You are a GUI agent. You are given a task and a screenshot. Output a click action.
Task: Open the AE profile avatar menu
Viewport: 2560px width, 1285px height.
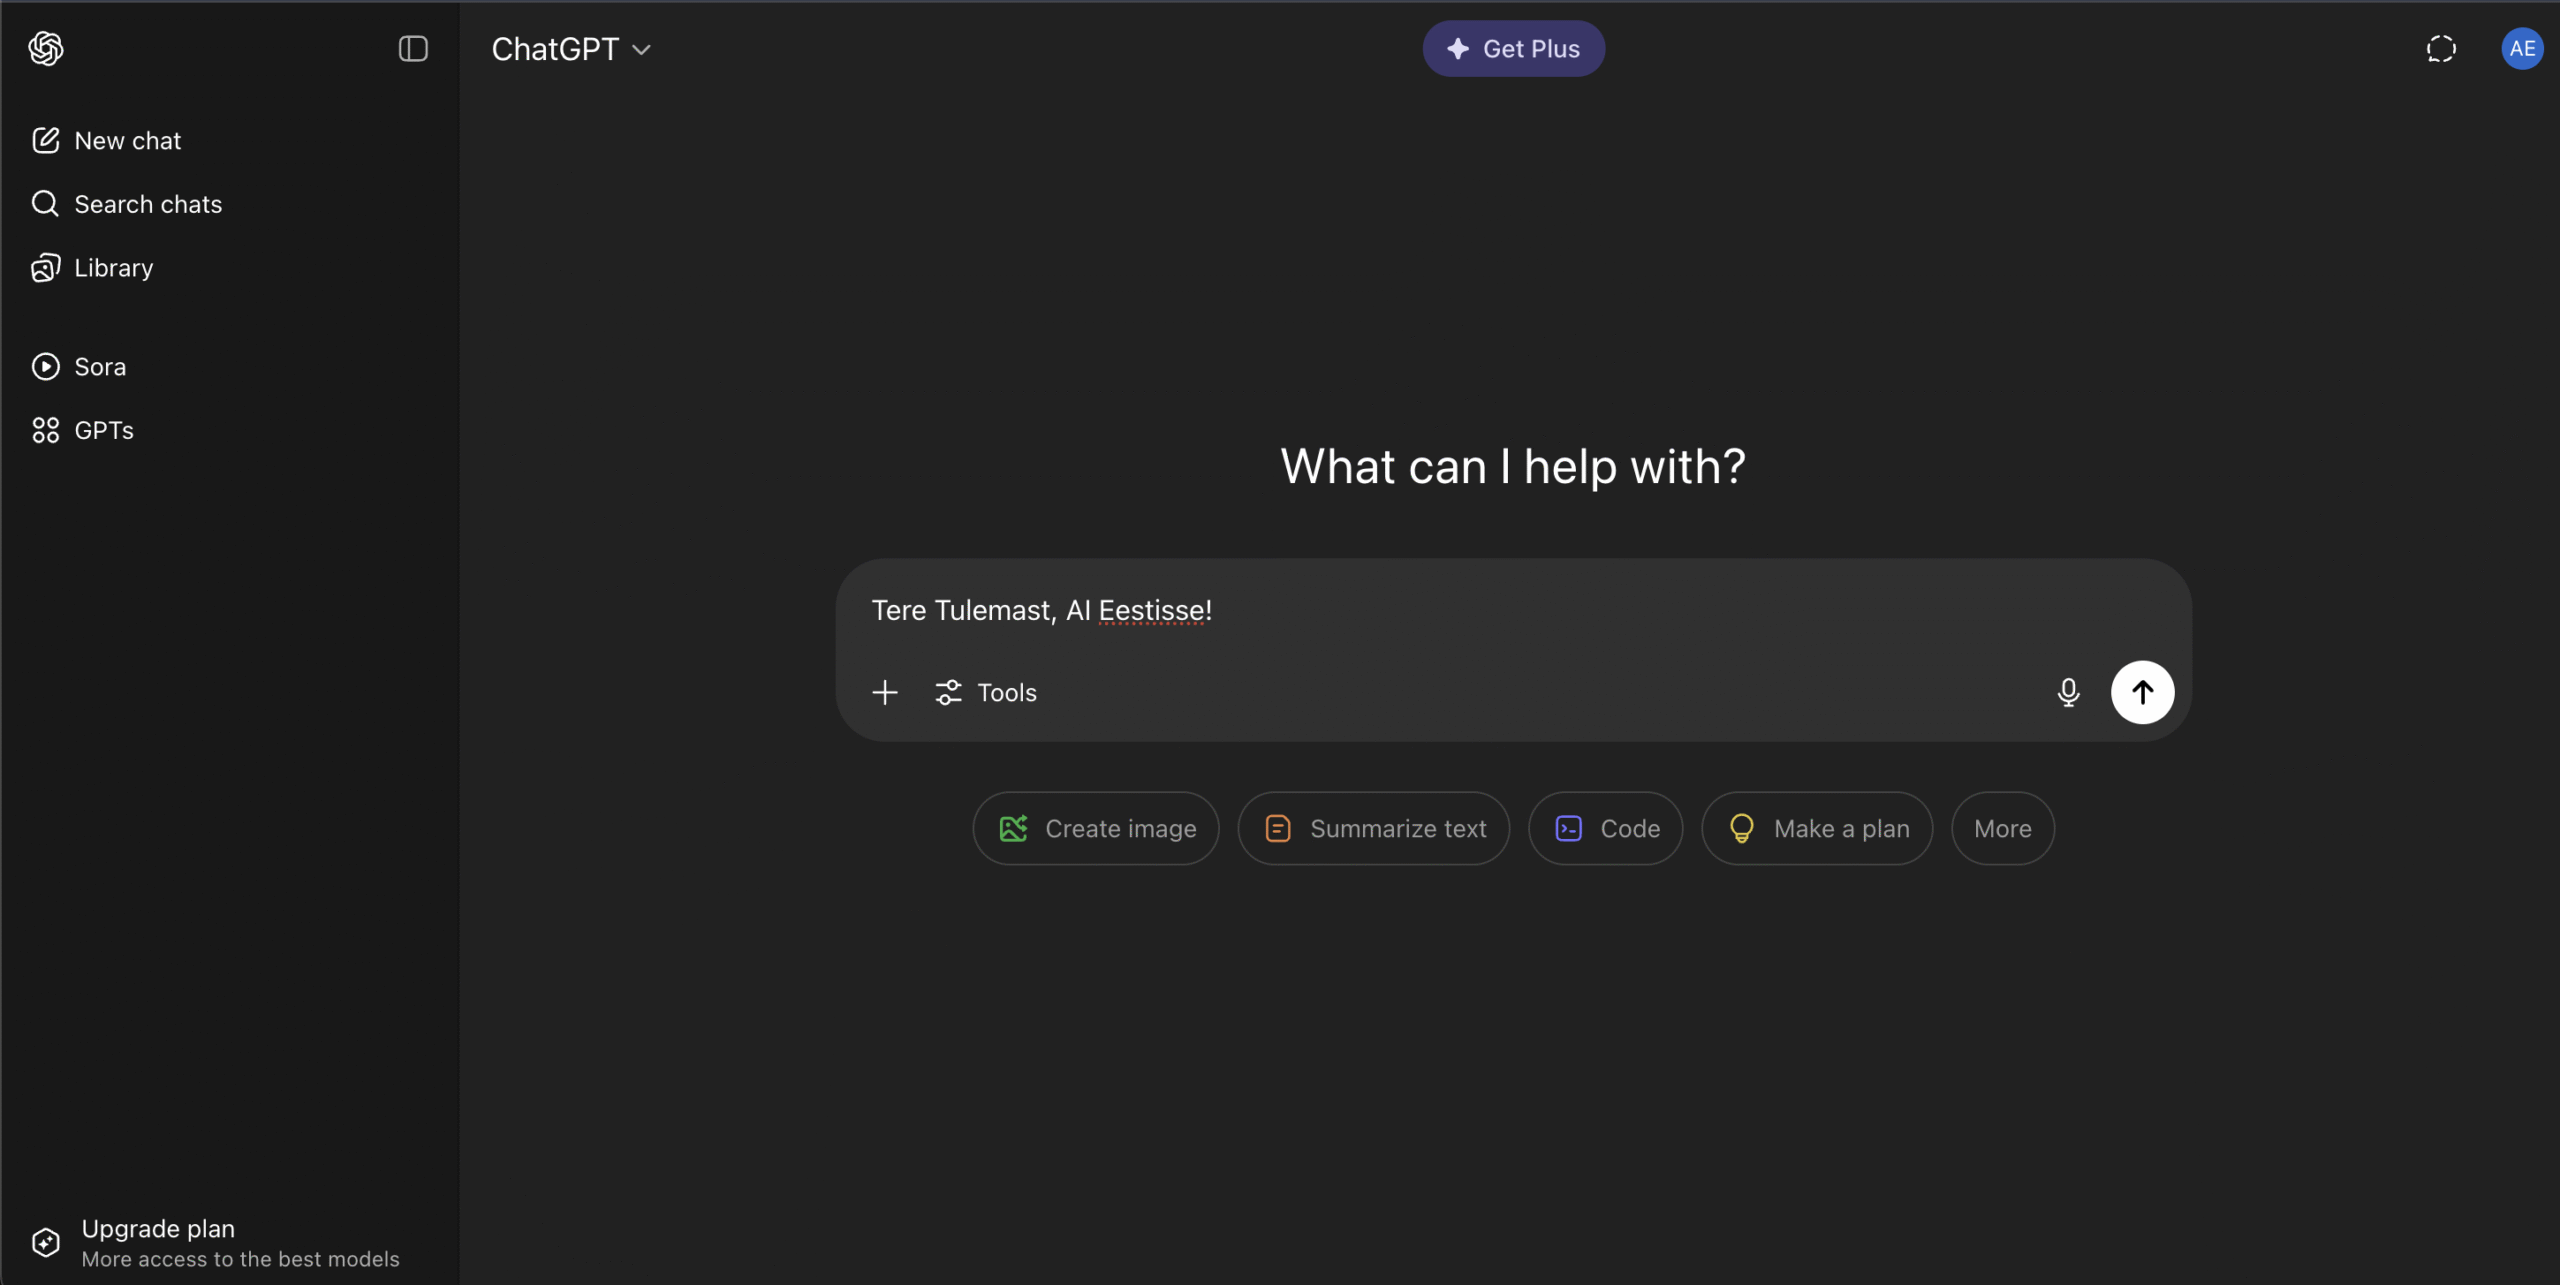(2521, 49)
